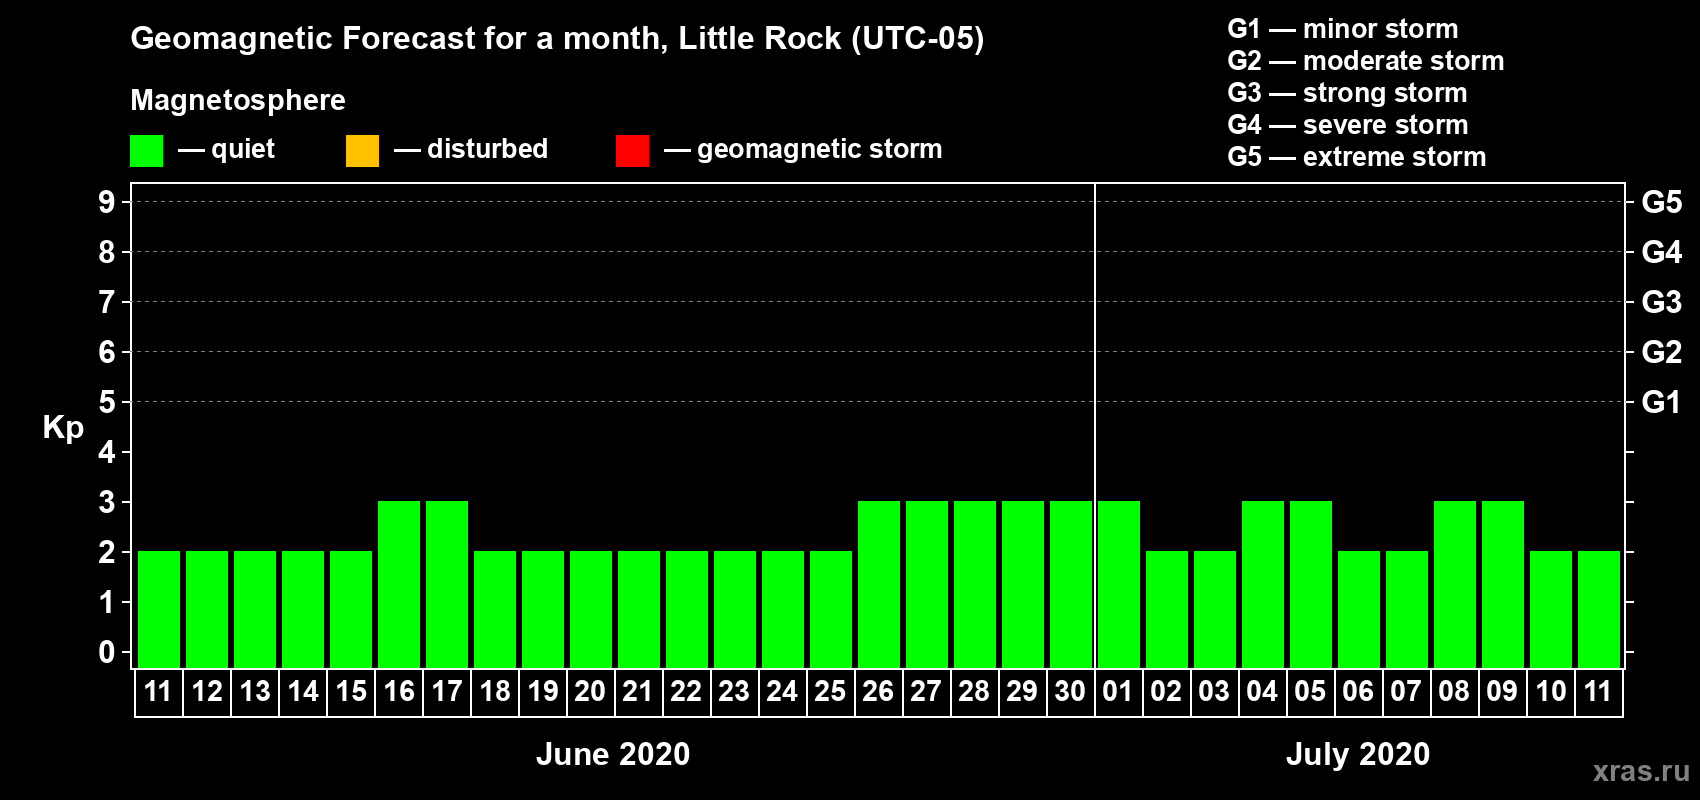Select the green bar for July 01

click(1118, 584)
